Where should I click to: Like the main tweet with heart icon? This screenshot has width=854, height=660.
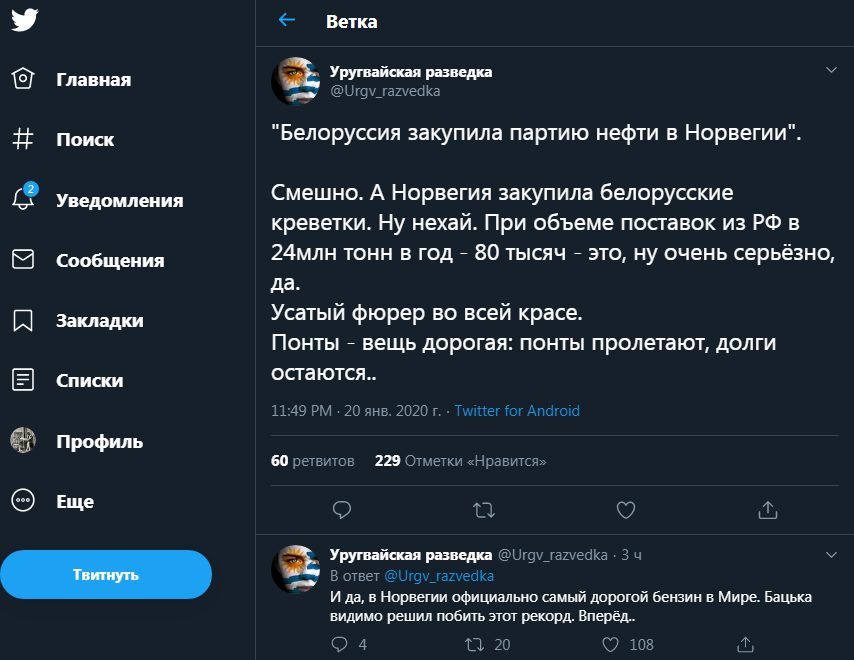626,510
